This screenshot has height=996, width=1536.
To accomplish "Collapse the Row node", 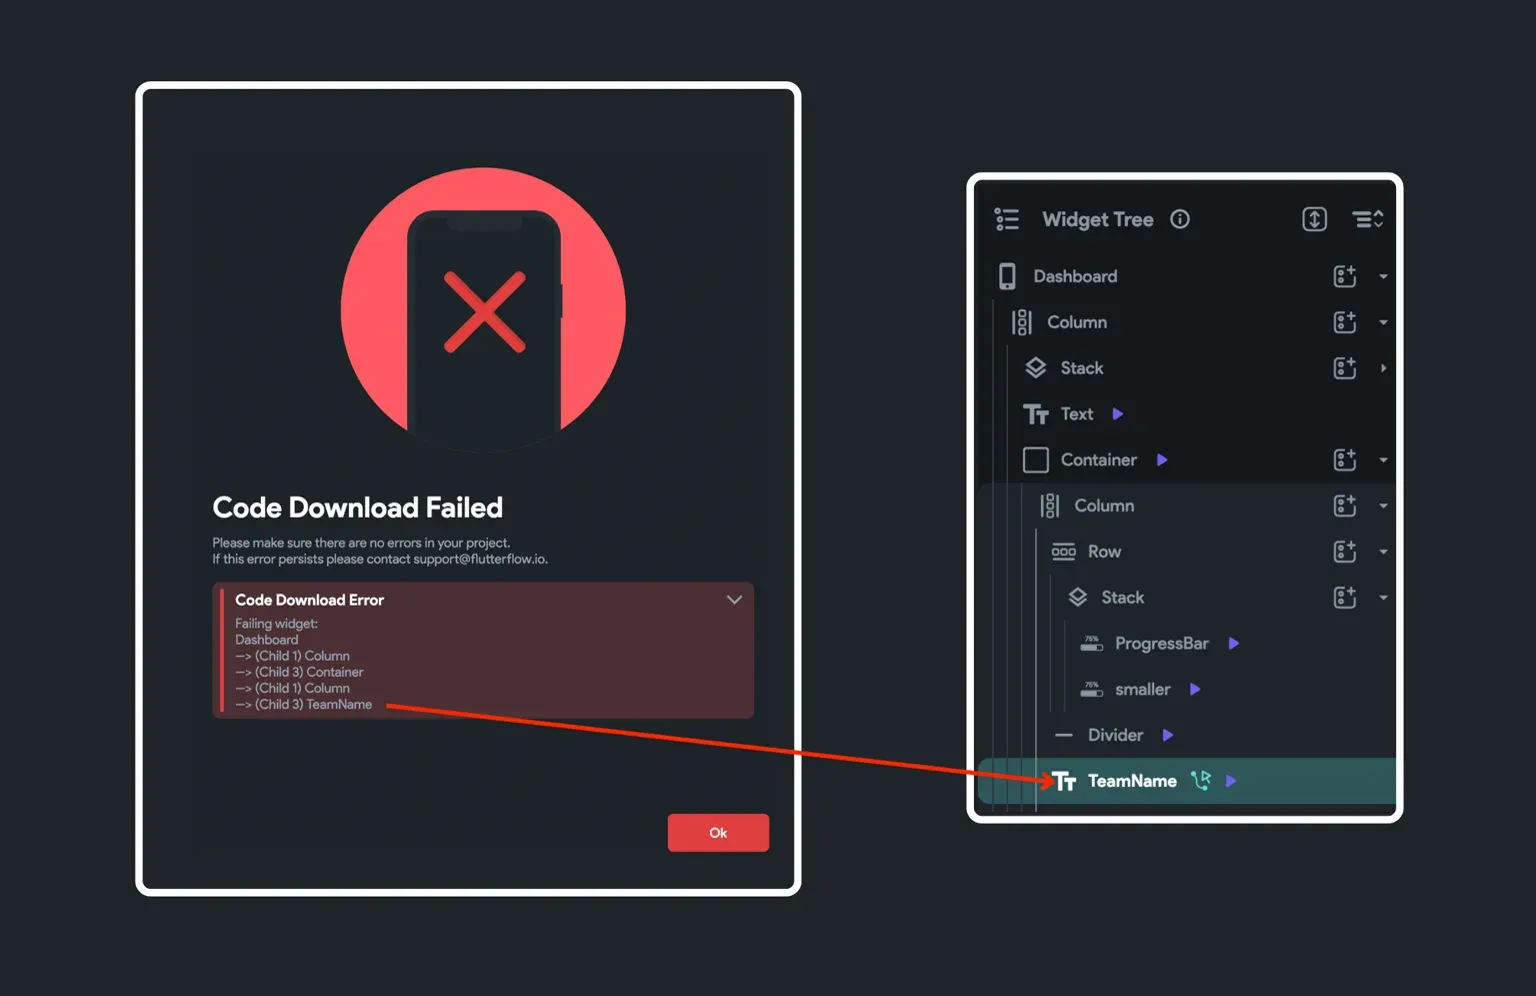I will click(1383, 552).
